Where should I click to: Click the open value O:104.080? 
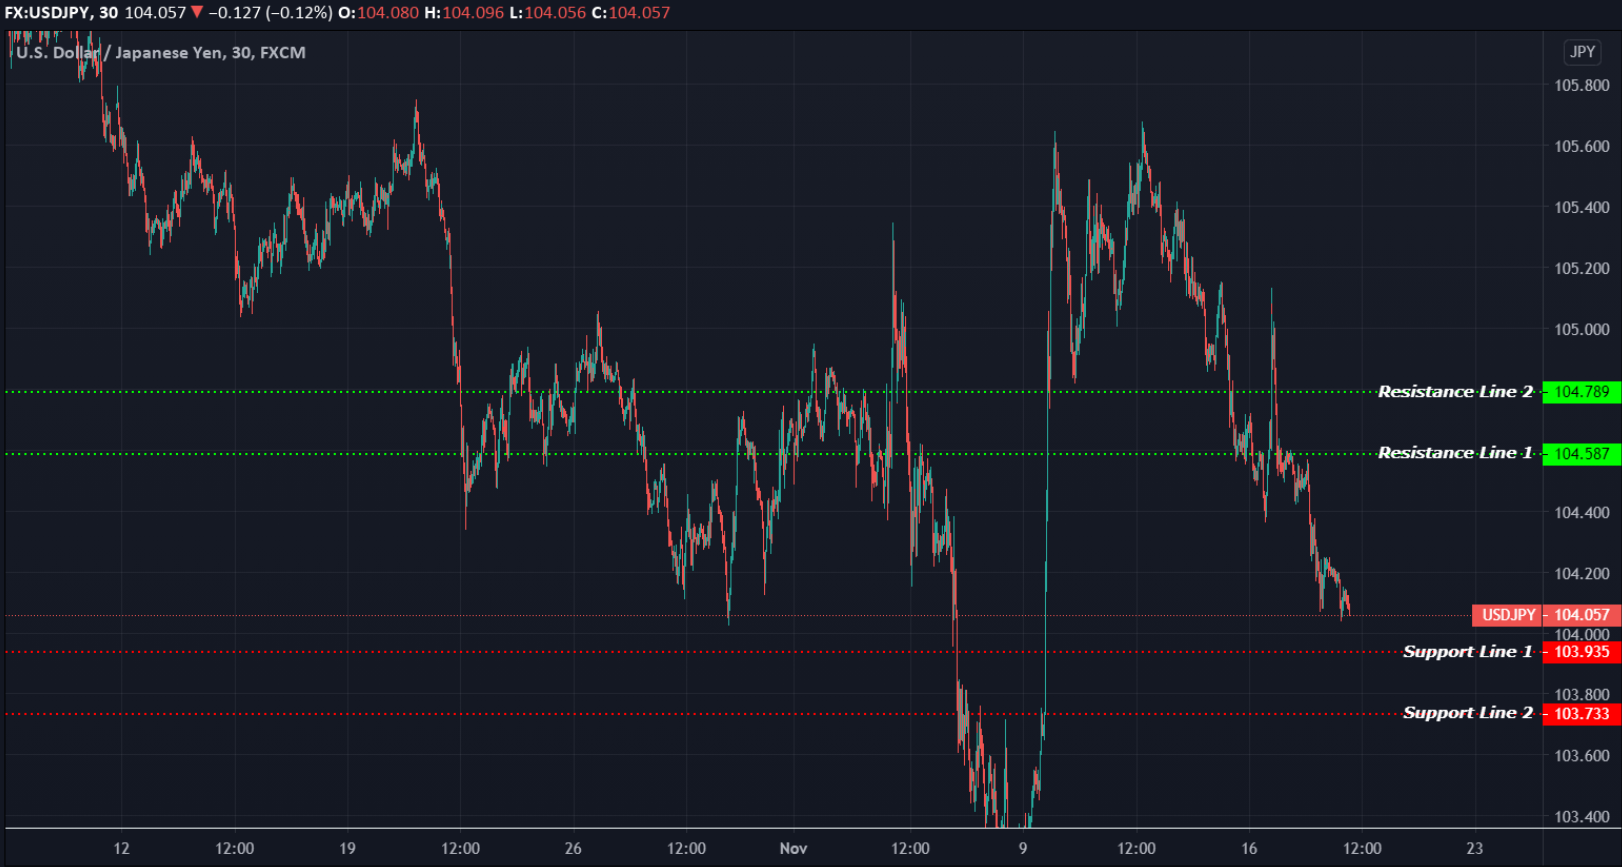pyautogui.click(x=378, y=13)
